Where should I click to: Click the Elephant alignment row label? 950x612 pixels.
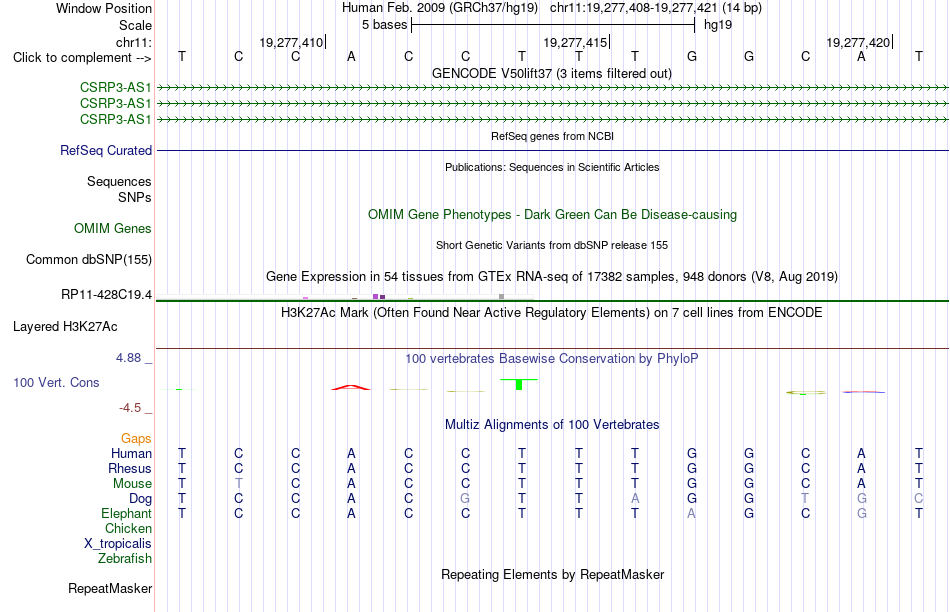(x=127, y=514)
